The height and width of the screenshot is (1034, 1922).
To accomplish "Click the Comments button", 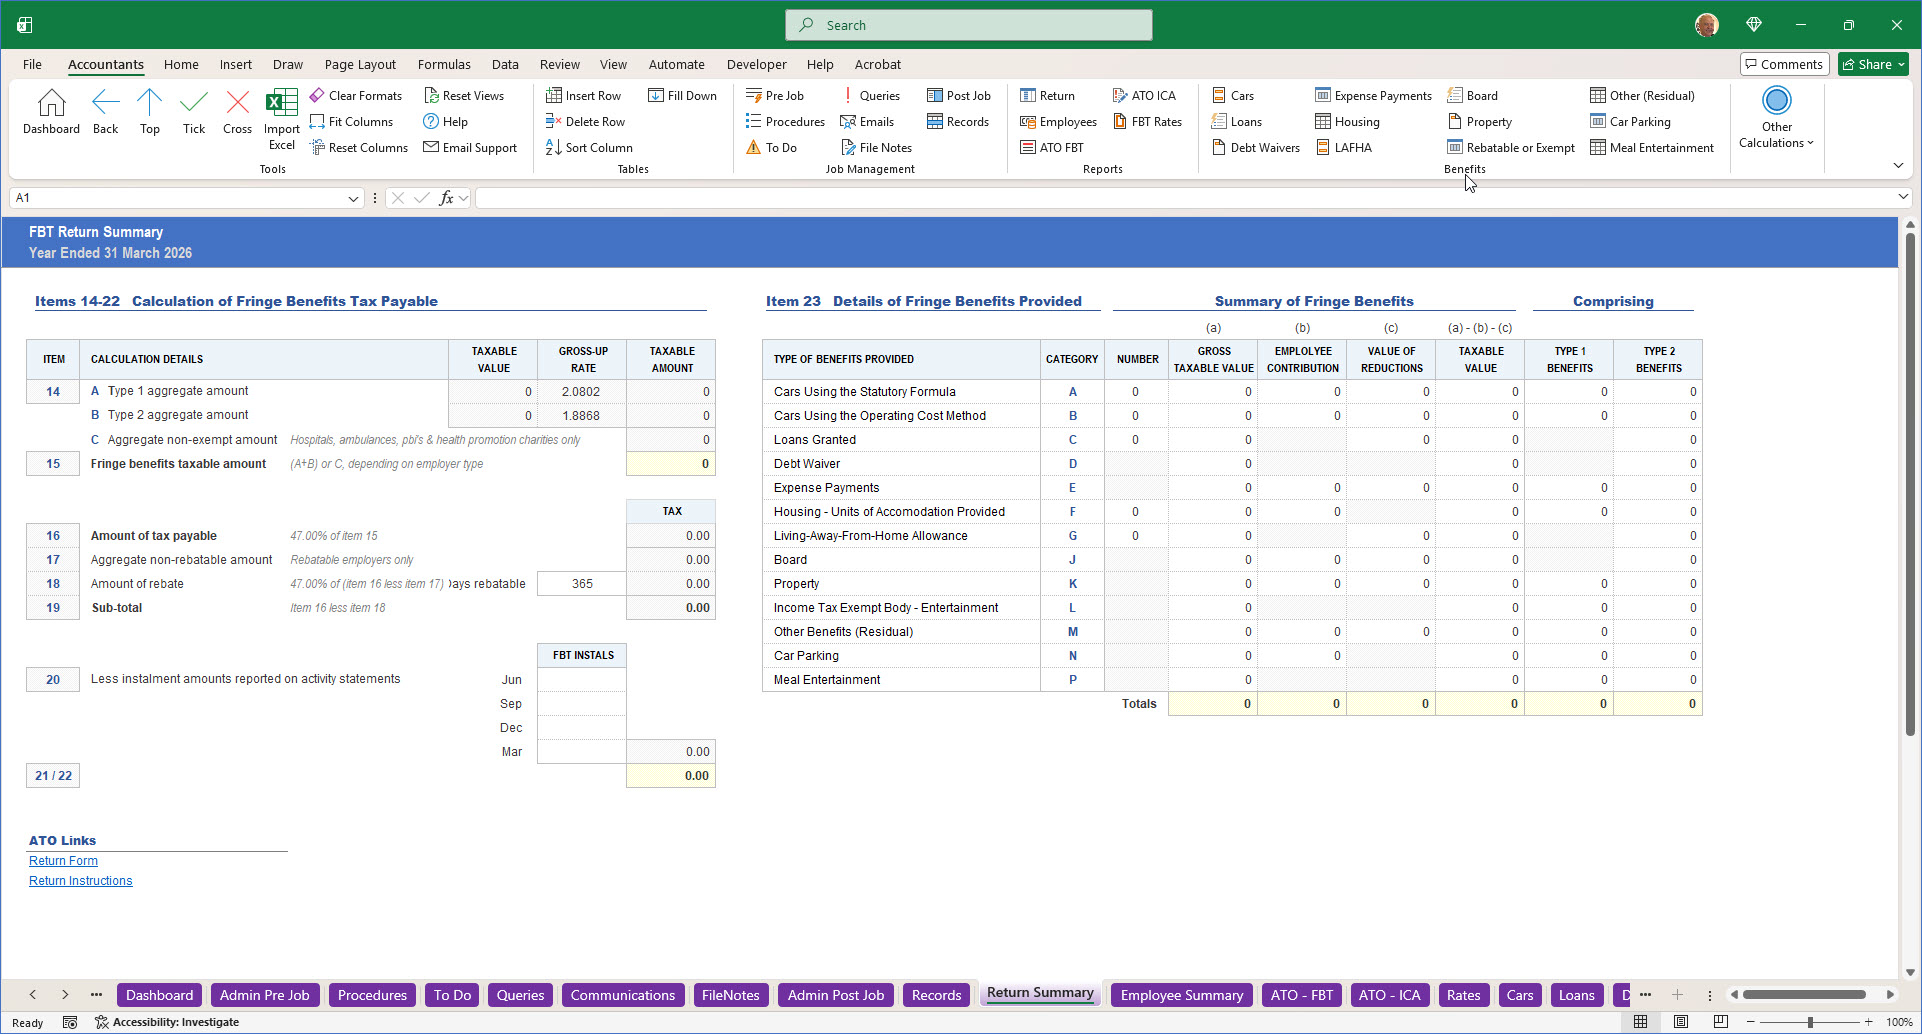I will click(x=1784, y=65).
